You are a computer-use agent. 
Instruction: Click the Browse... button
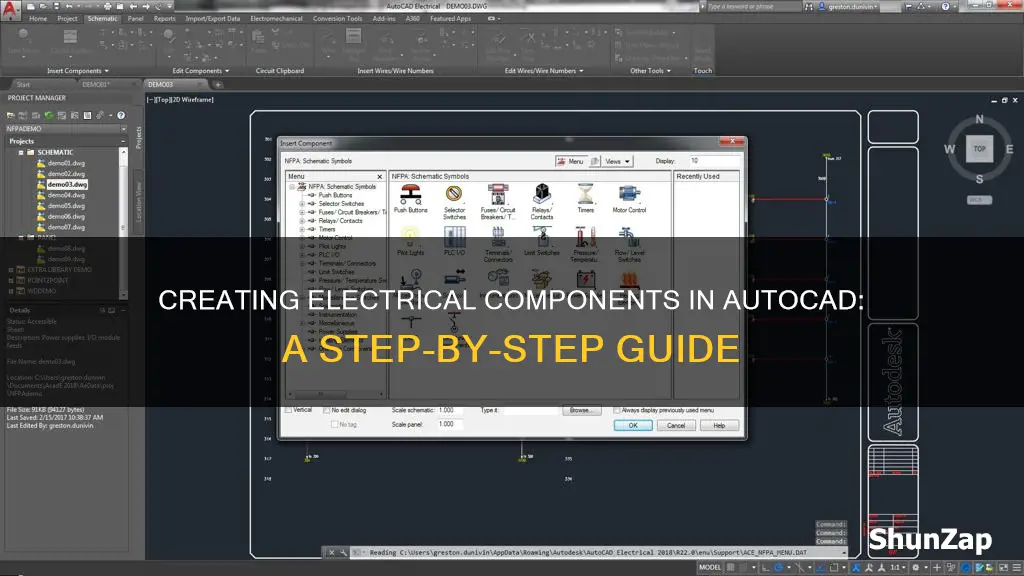pos(581,410)
